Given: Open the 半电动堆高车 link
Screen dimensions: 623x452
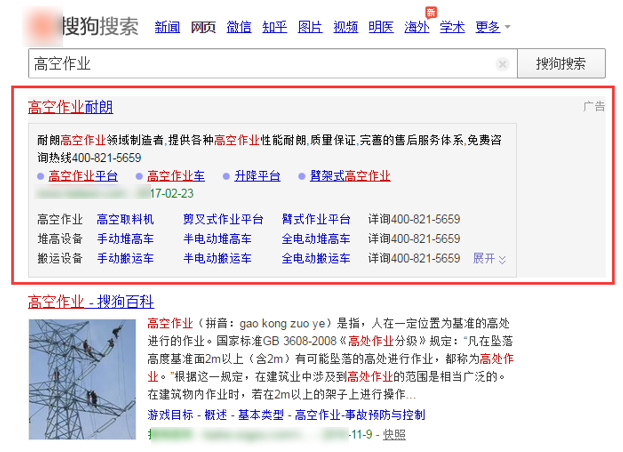Looking at the screenshot, I should point(217,239).
